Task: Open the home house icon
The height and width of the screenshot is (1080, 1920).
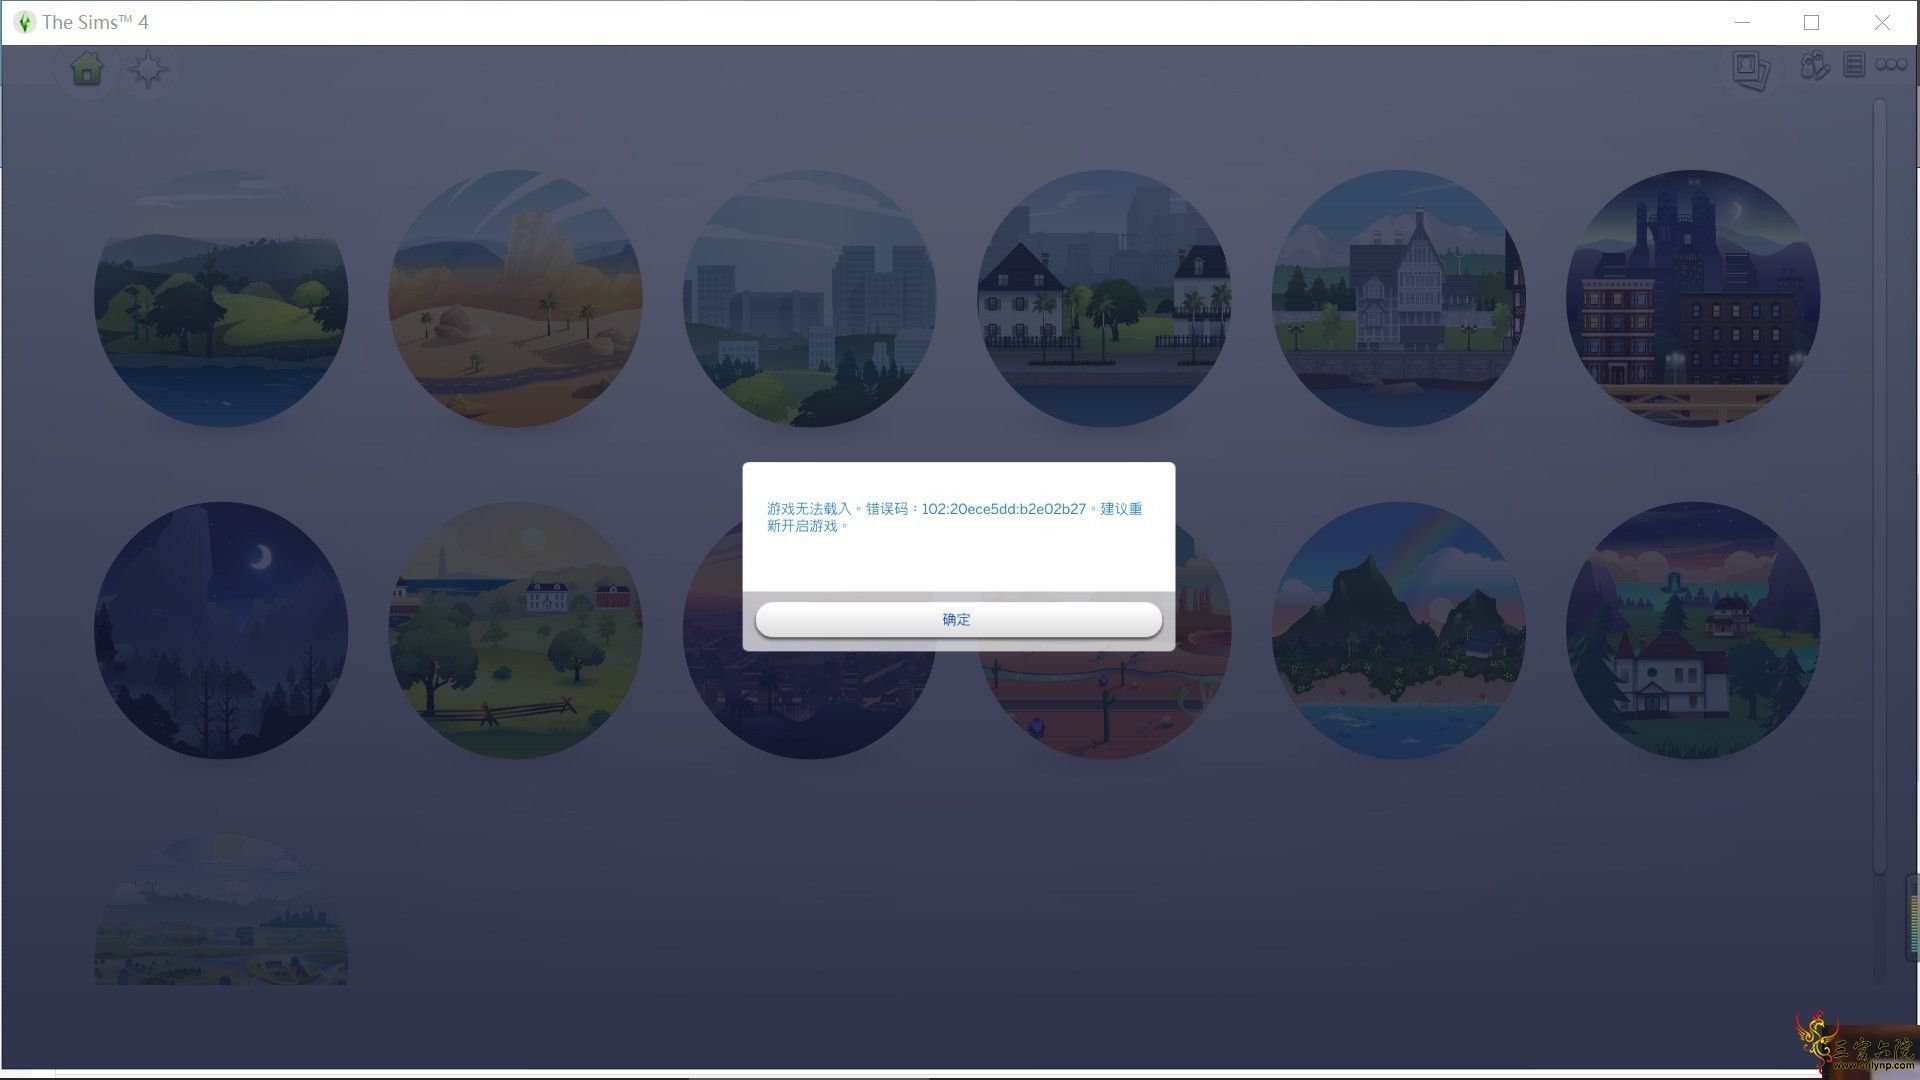Action: click(x=87, y=69)
